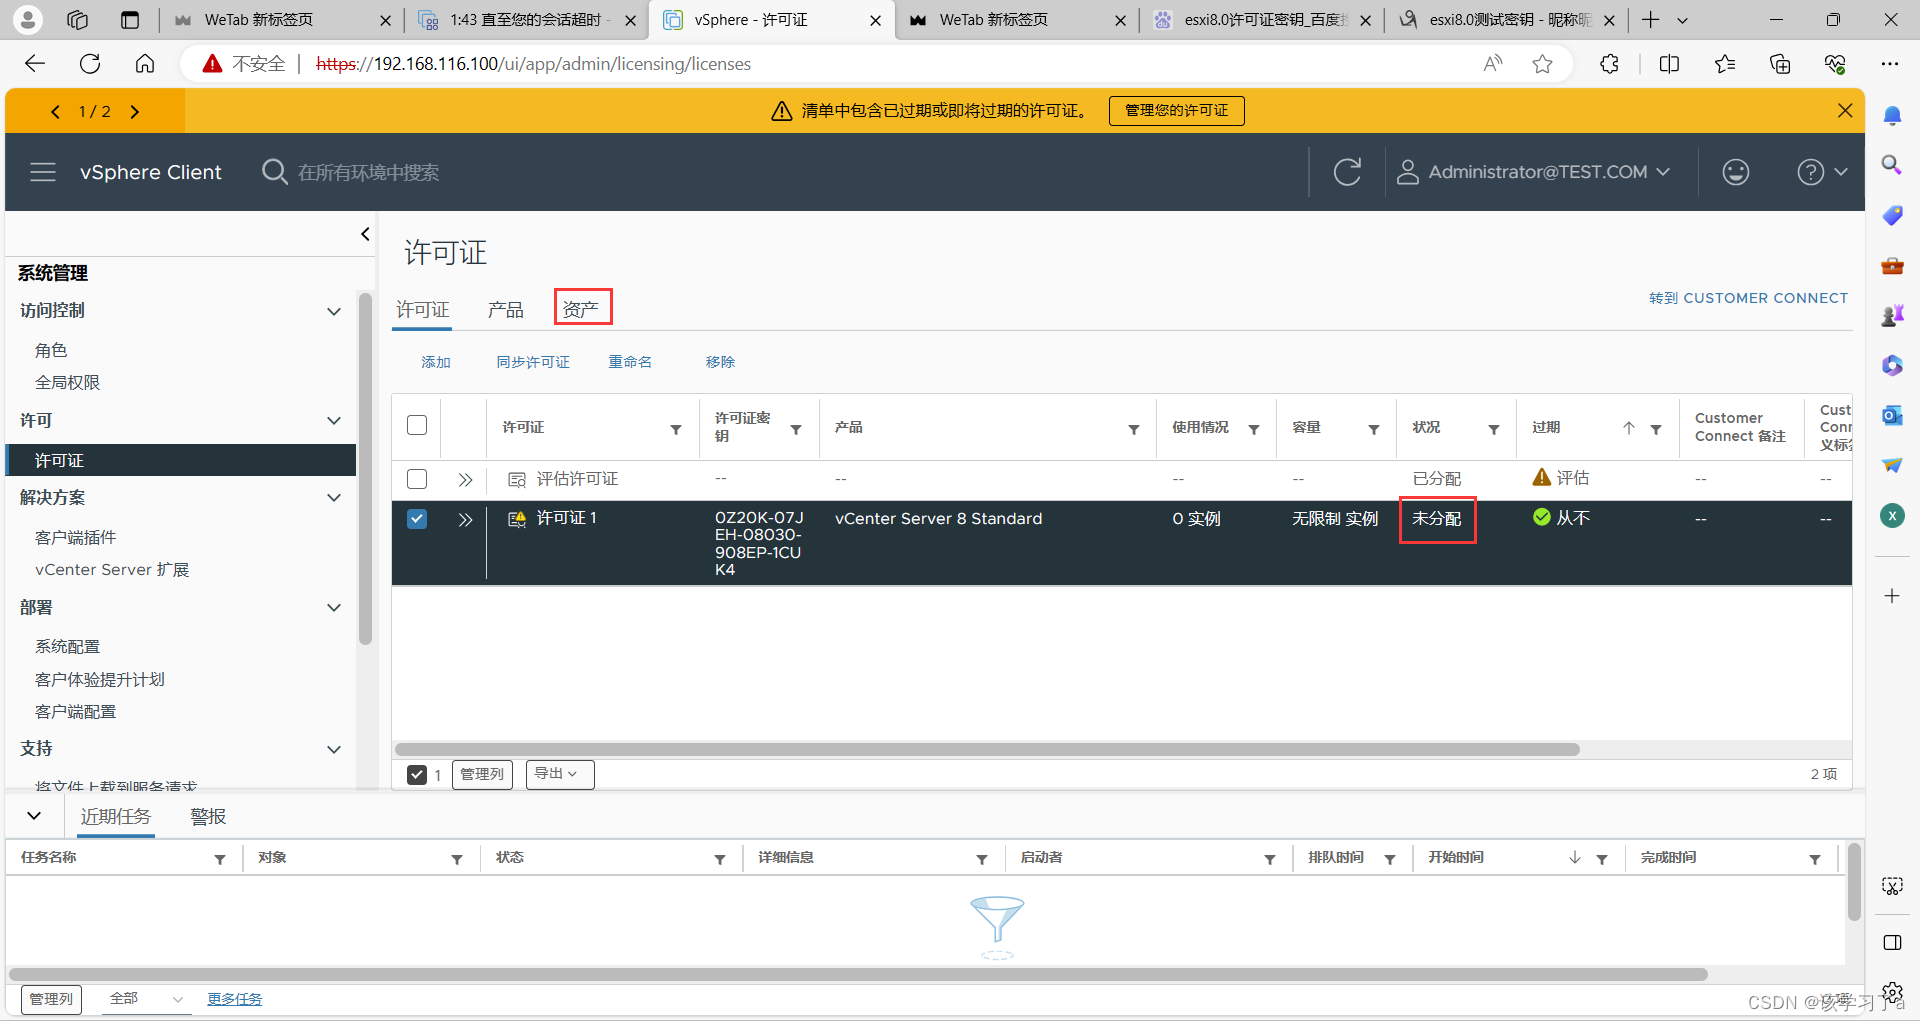Open browser extensions puzzle icon
The height and width of the screenshot is (1021, 1920).
point(1609,64)
